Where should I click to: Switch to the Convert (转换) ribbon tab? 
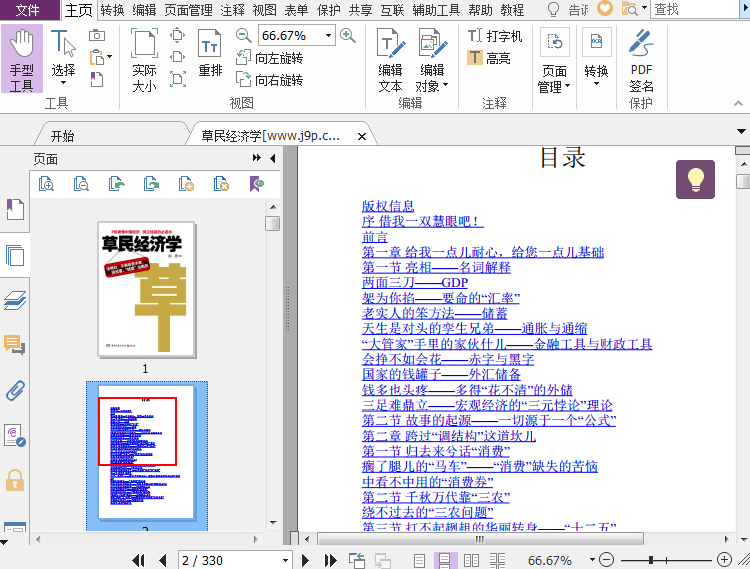(x=112, y=10)
